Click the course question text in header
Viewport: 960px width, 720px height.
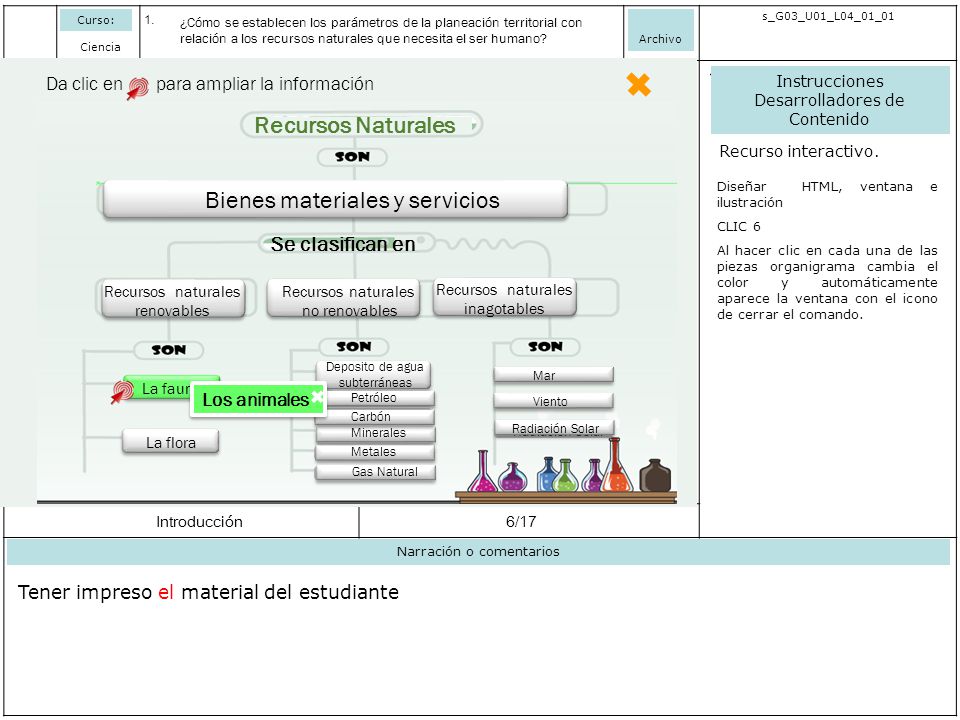[x=381, y=31]
